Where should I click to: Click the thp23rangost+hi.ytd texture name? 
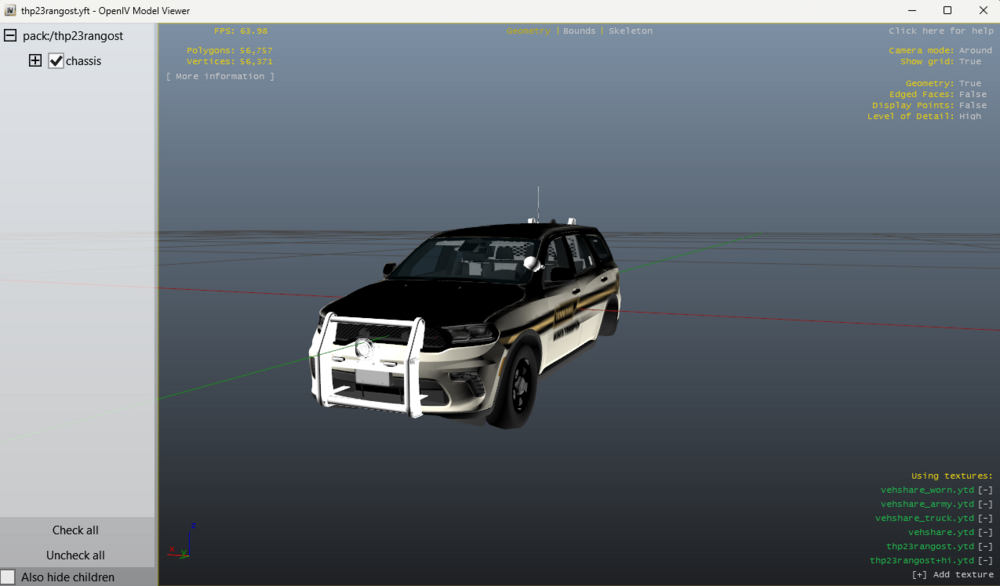[922, 560]
